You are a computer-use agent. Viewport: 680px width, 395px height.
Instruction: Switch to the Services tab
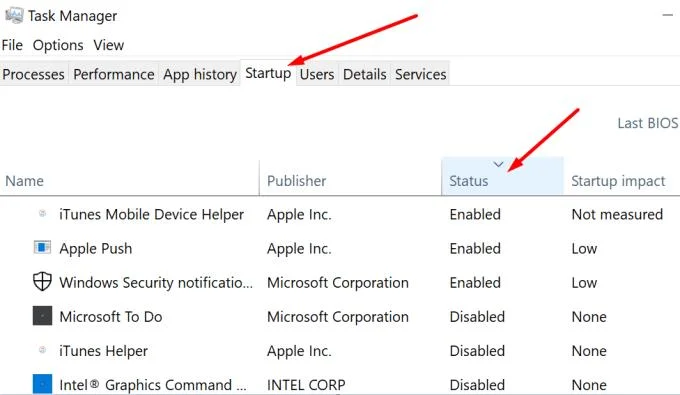[420, 75]
